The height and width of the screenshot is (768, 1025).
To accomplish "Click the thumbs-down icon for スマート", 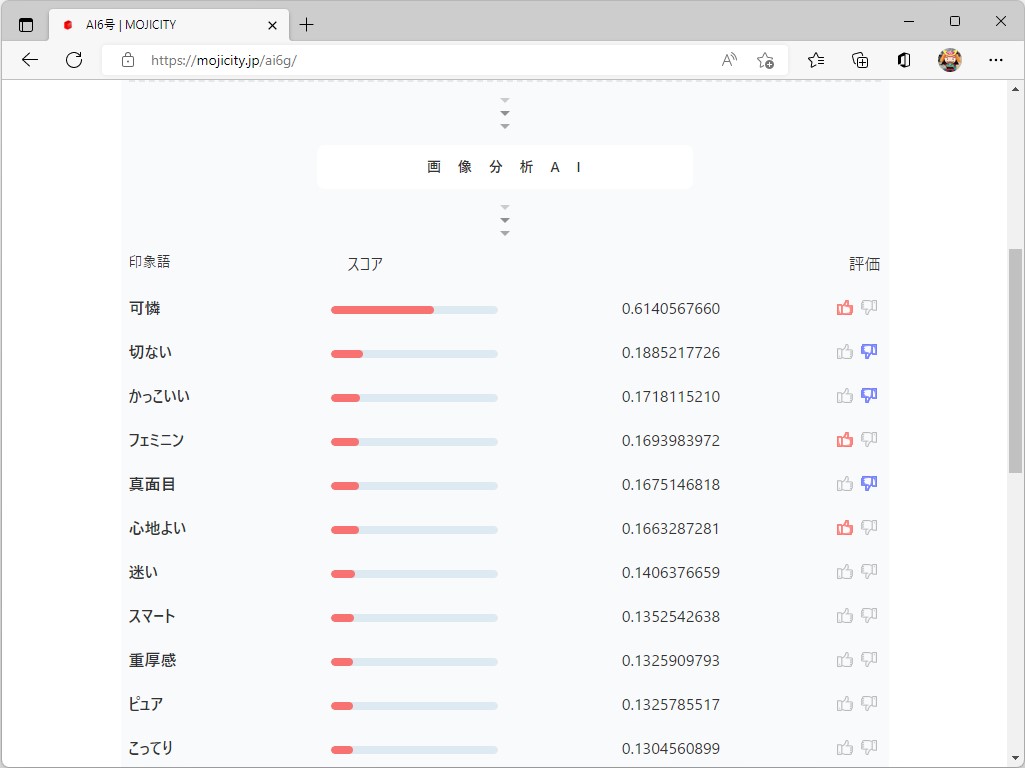I will tap(868, 615).
